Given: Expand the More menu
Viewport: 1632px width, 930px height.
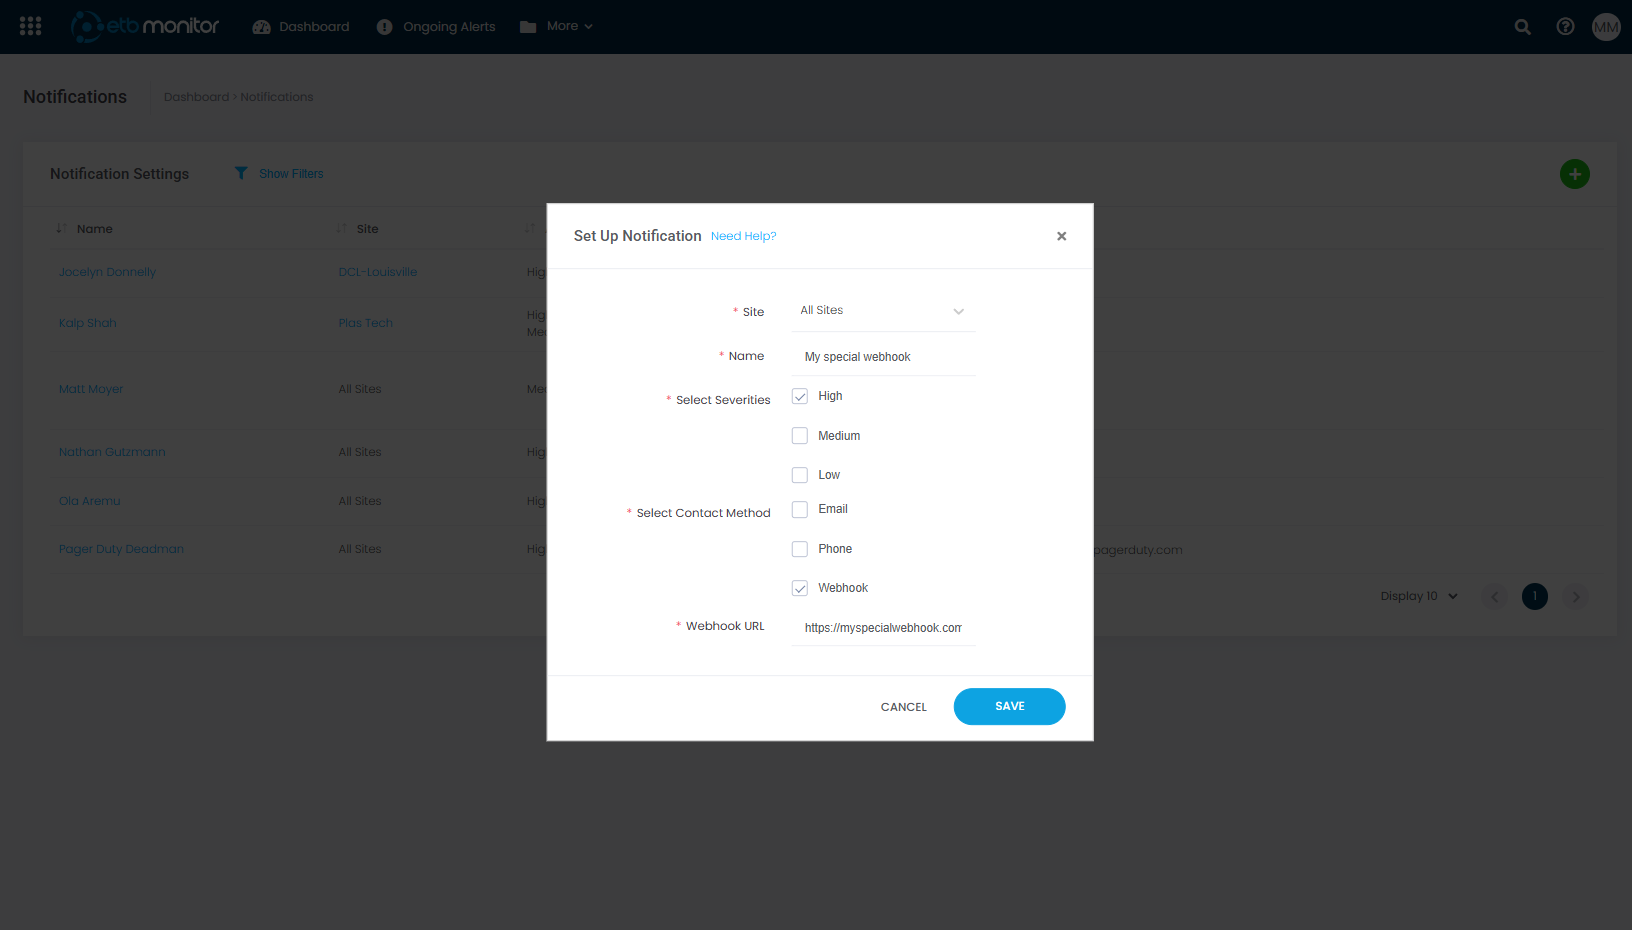Looking at the screenshot, I should point(557,26).
